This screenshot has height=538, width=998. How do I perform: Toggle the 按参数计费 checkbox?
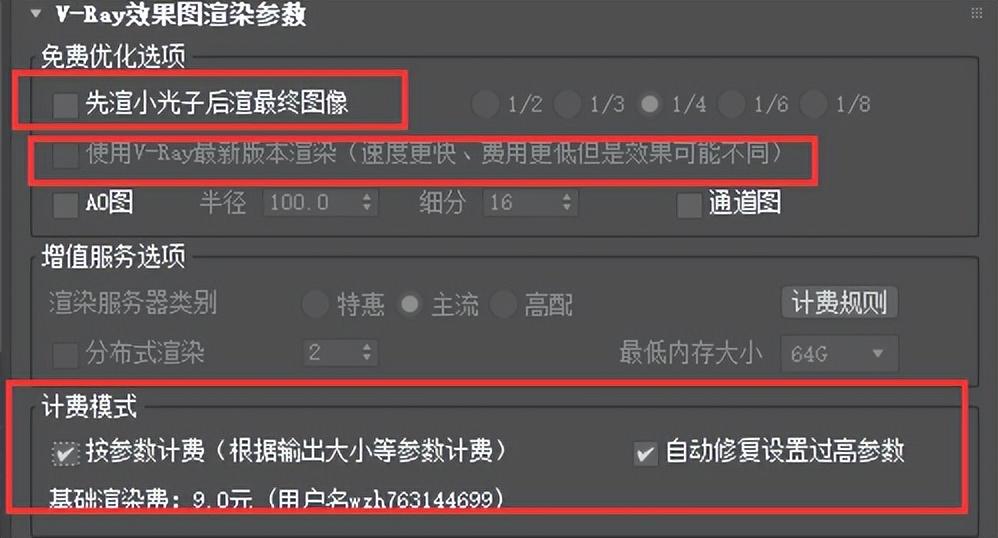(x=65, y=453)
